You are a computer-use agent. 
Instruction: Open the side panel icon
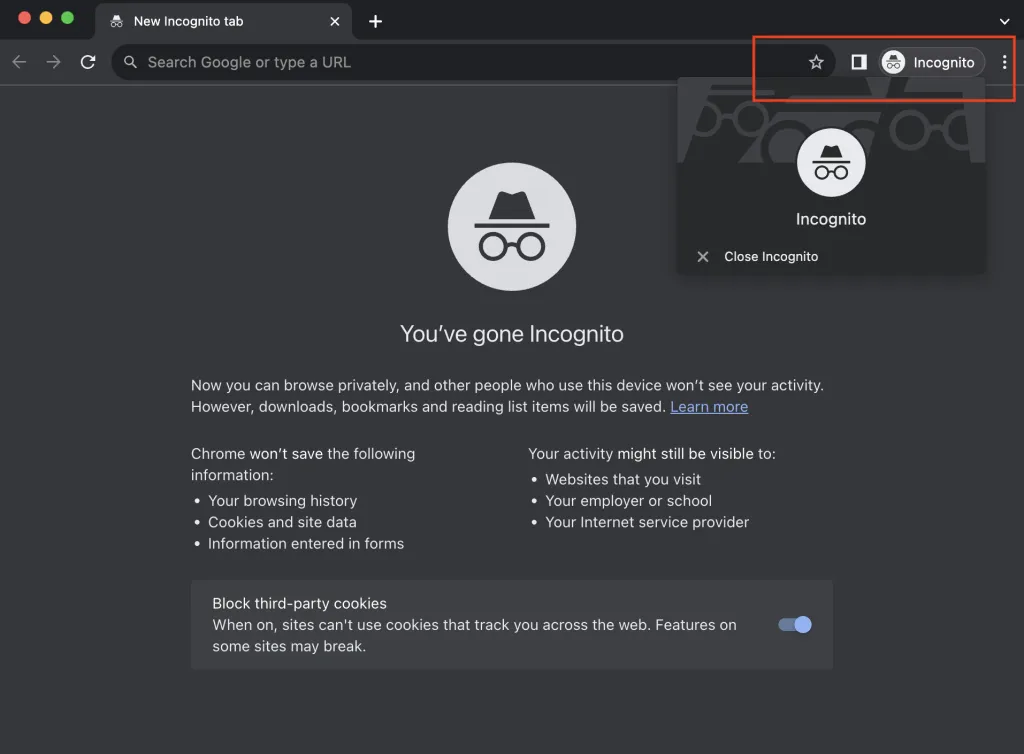(857, 62)
